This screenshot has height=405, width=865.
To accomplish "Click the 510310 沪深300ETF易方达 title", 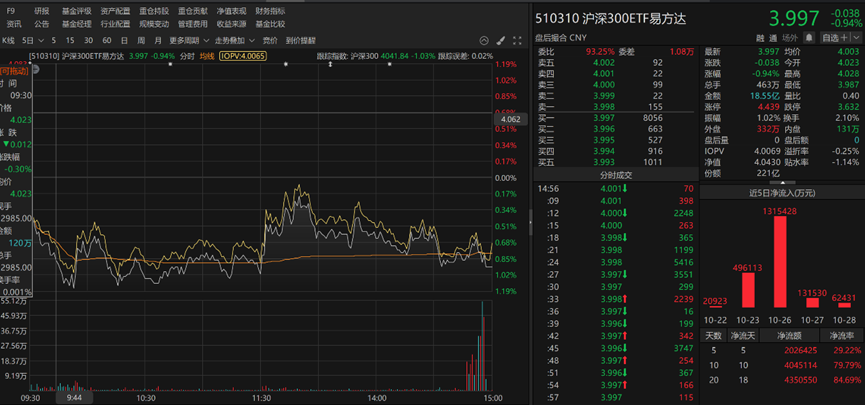I will pos(610,19).
